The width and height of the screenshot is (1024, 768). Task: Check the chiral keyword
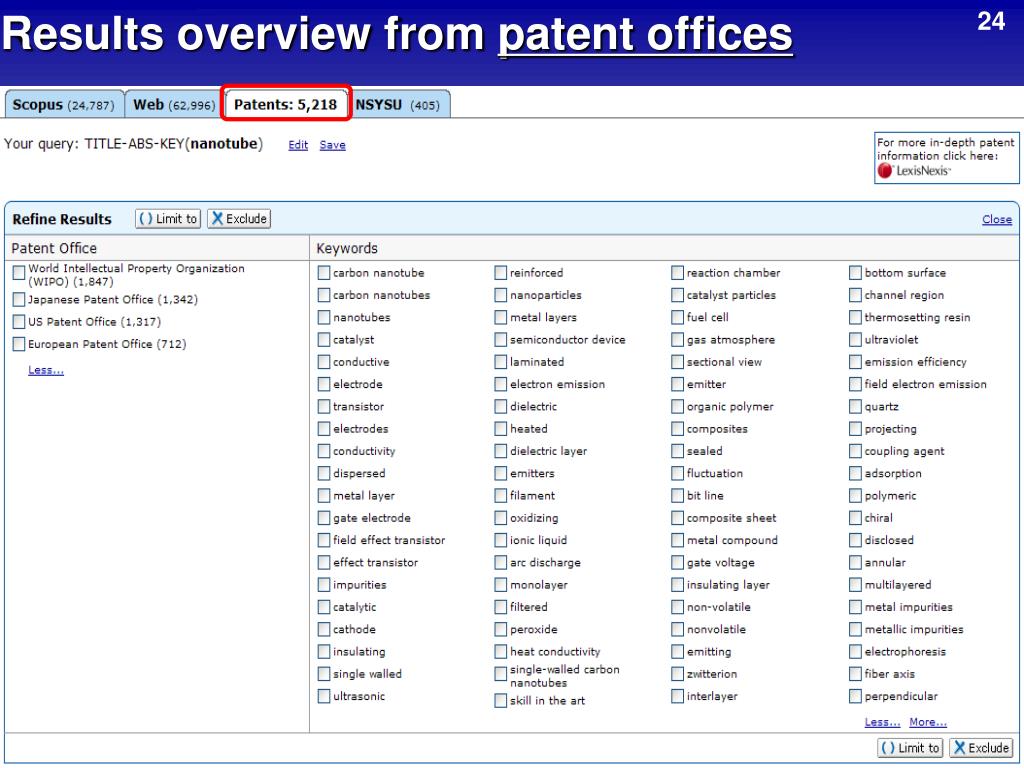tap(856, 517)
